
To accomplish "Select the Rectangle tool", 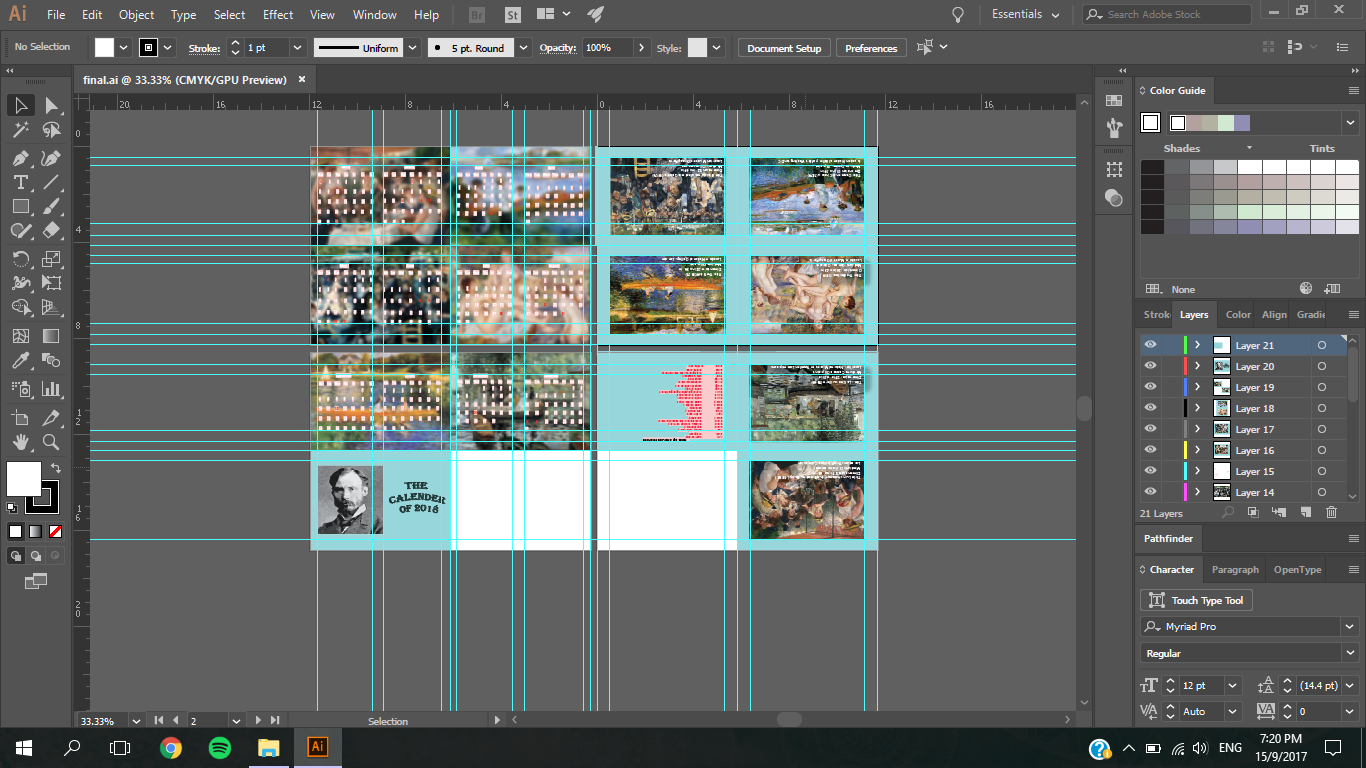I will click(x=21, y=206).
